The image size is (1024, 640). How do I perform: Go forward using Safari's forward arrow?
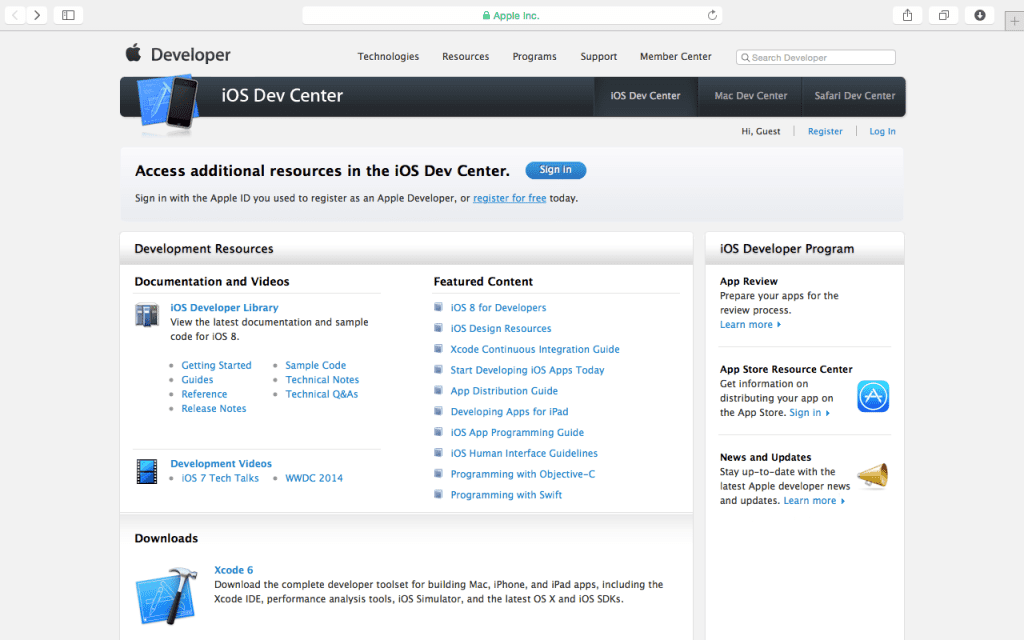coord(37,15)
